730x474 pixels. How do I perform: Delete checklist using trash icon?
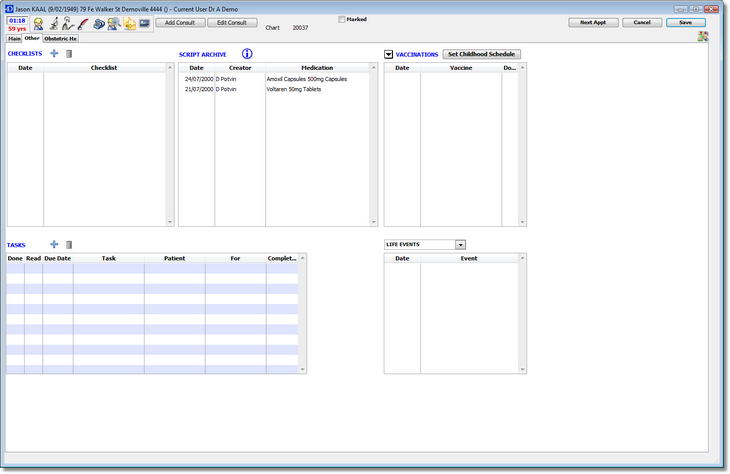pyautogui.click(x=69, y=54)
